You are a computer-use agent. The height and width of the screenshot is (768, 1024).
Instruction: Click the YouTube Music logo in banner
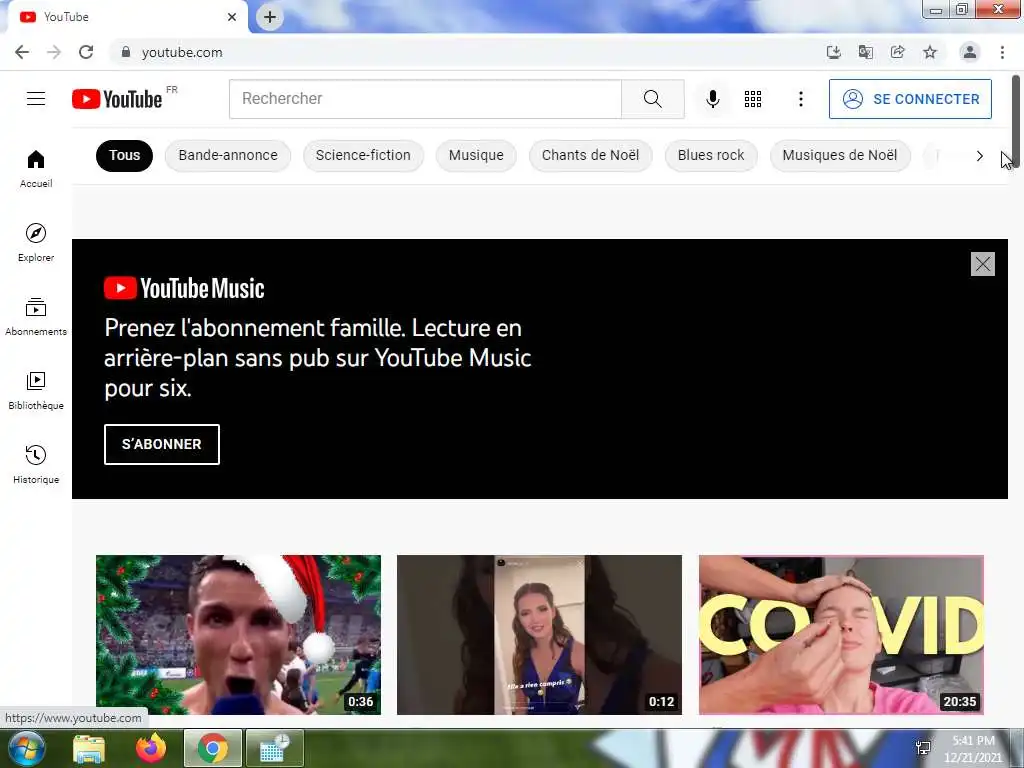tap(184, 288)
